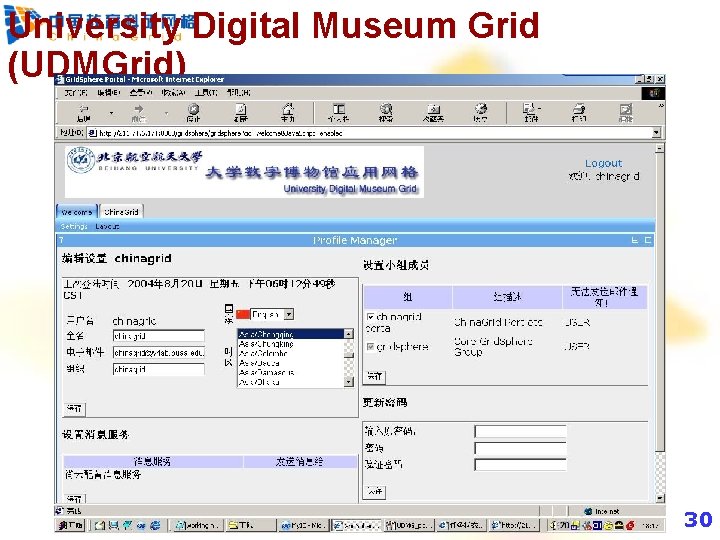Select Asia/Chongqing in the timezone list

coord(291,334)
